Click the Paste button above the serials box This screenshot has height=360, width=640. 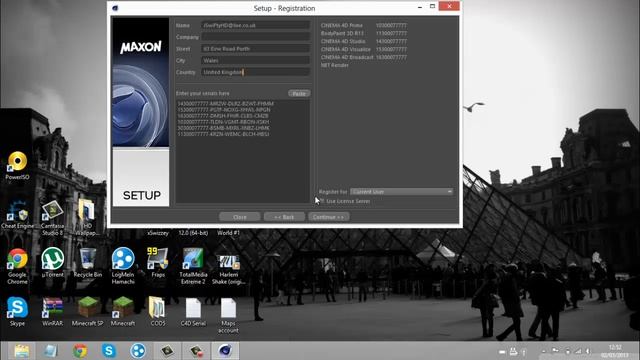click(299, 93)
